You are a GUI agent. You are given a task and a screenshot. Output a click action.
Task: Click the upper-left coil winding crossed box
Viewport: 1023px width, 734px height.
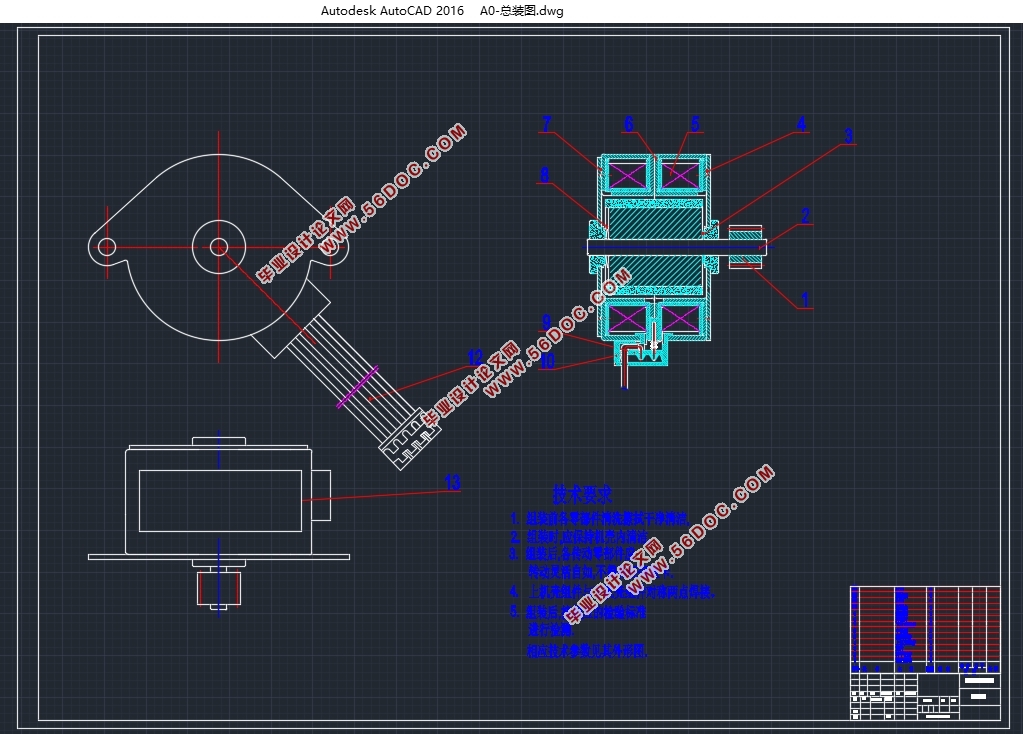627,175
